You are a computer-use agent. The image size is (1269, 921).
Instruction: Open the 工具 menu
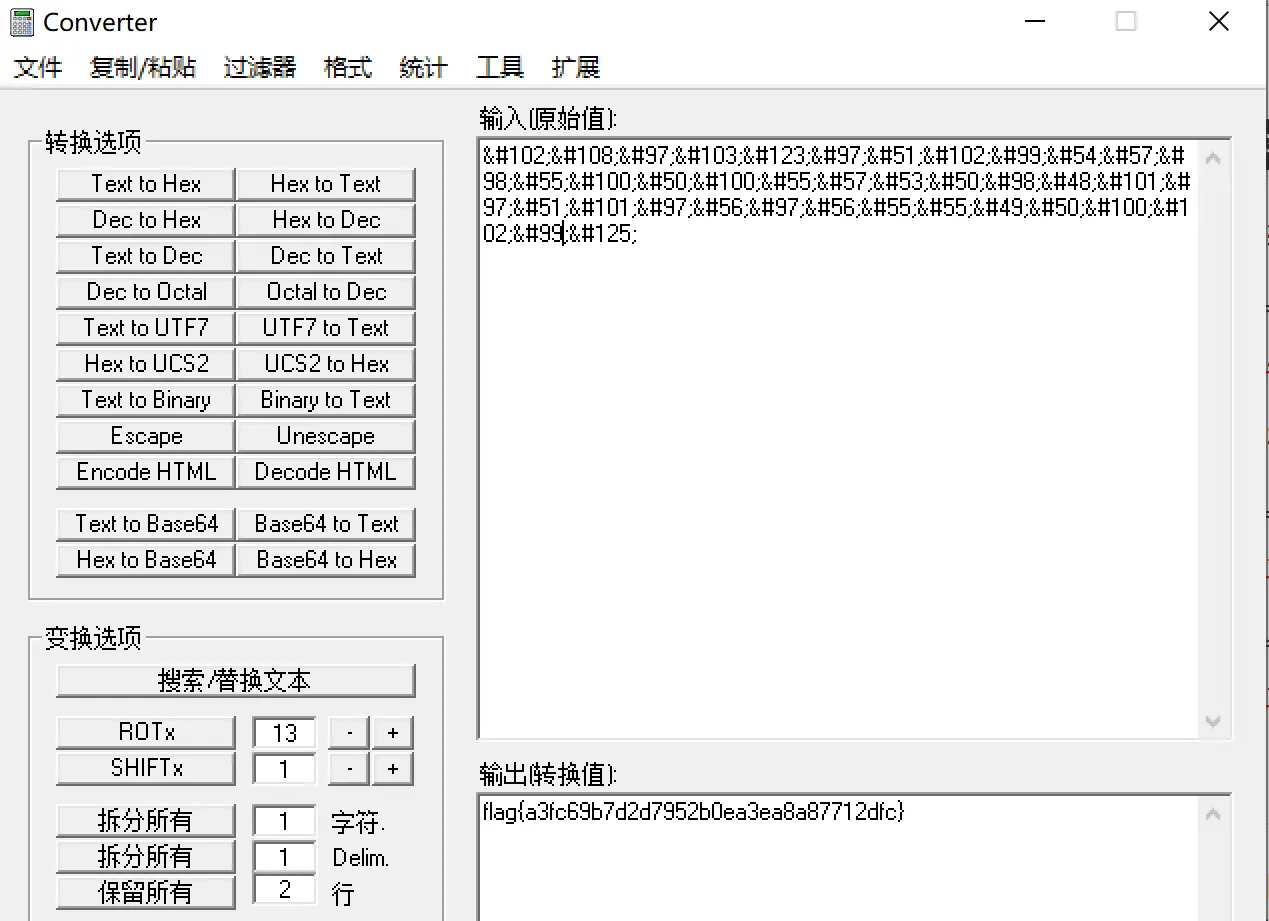[x=499, y=67]
